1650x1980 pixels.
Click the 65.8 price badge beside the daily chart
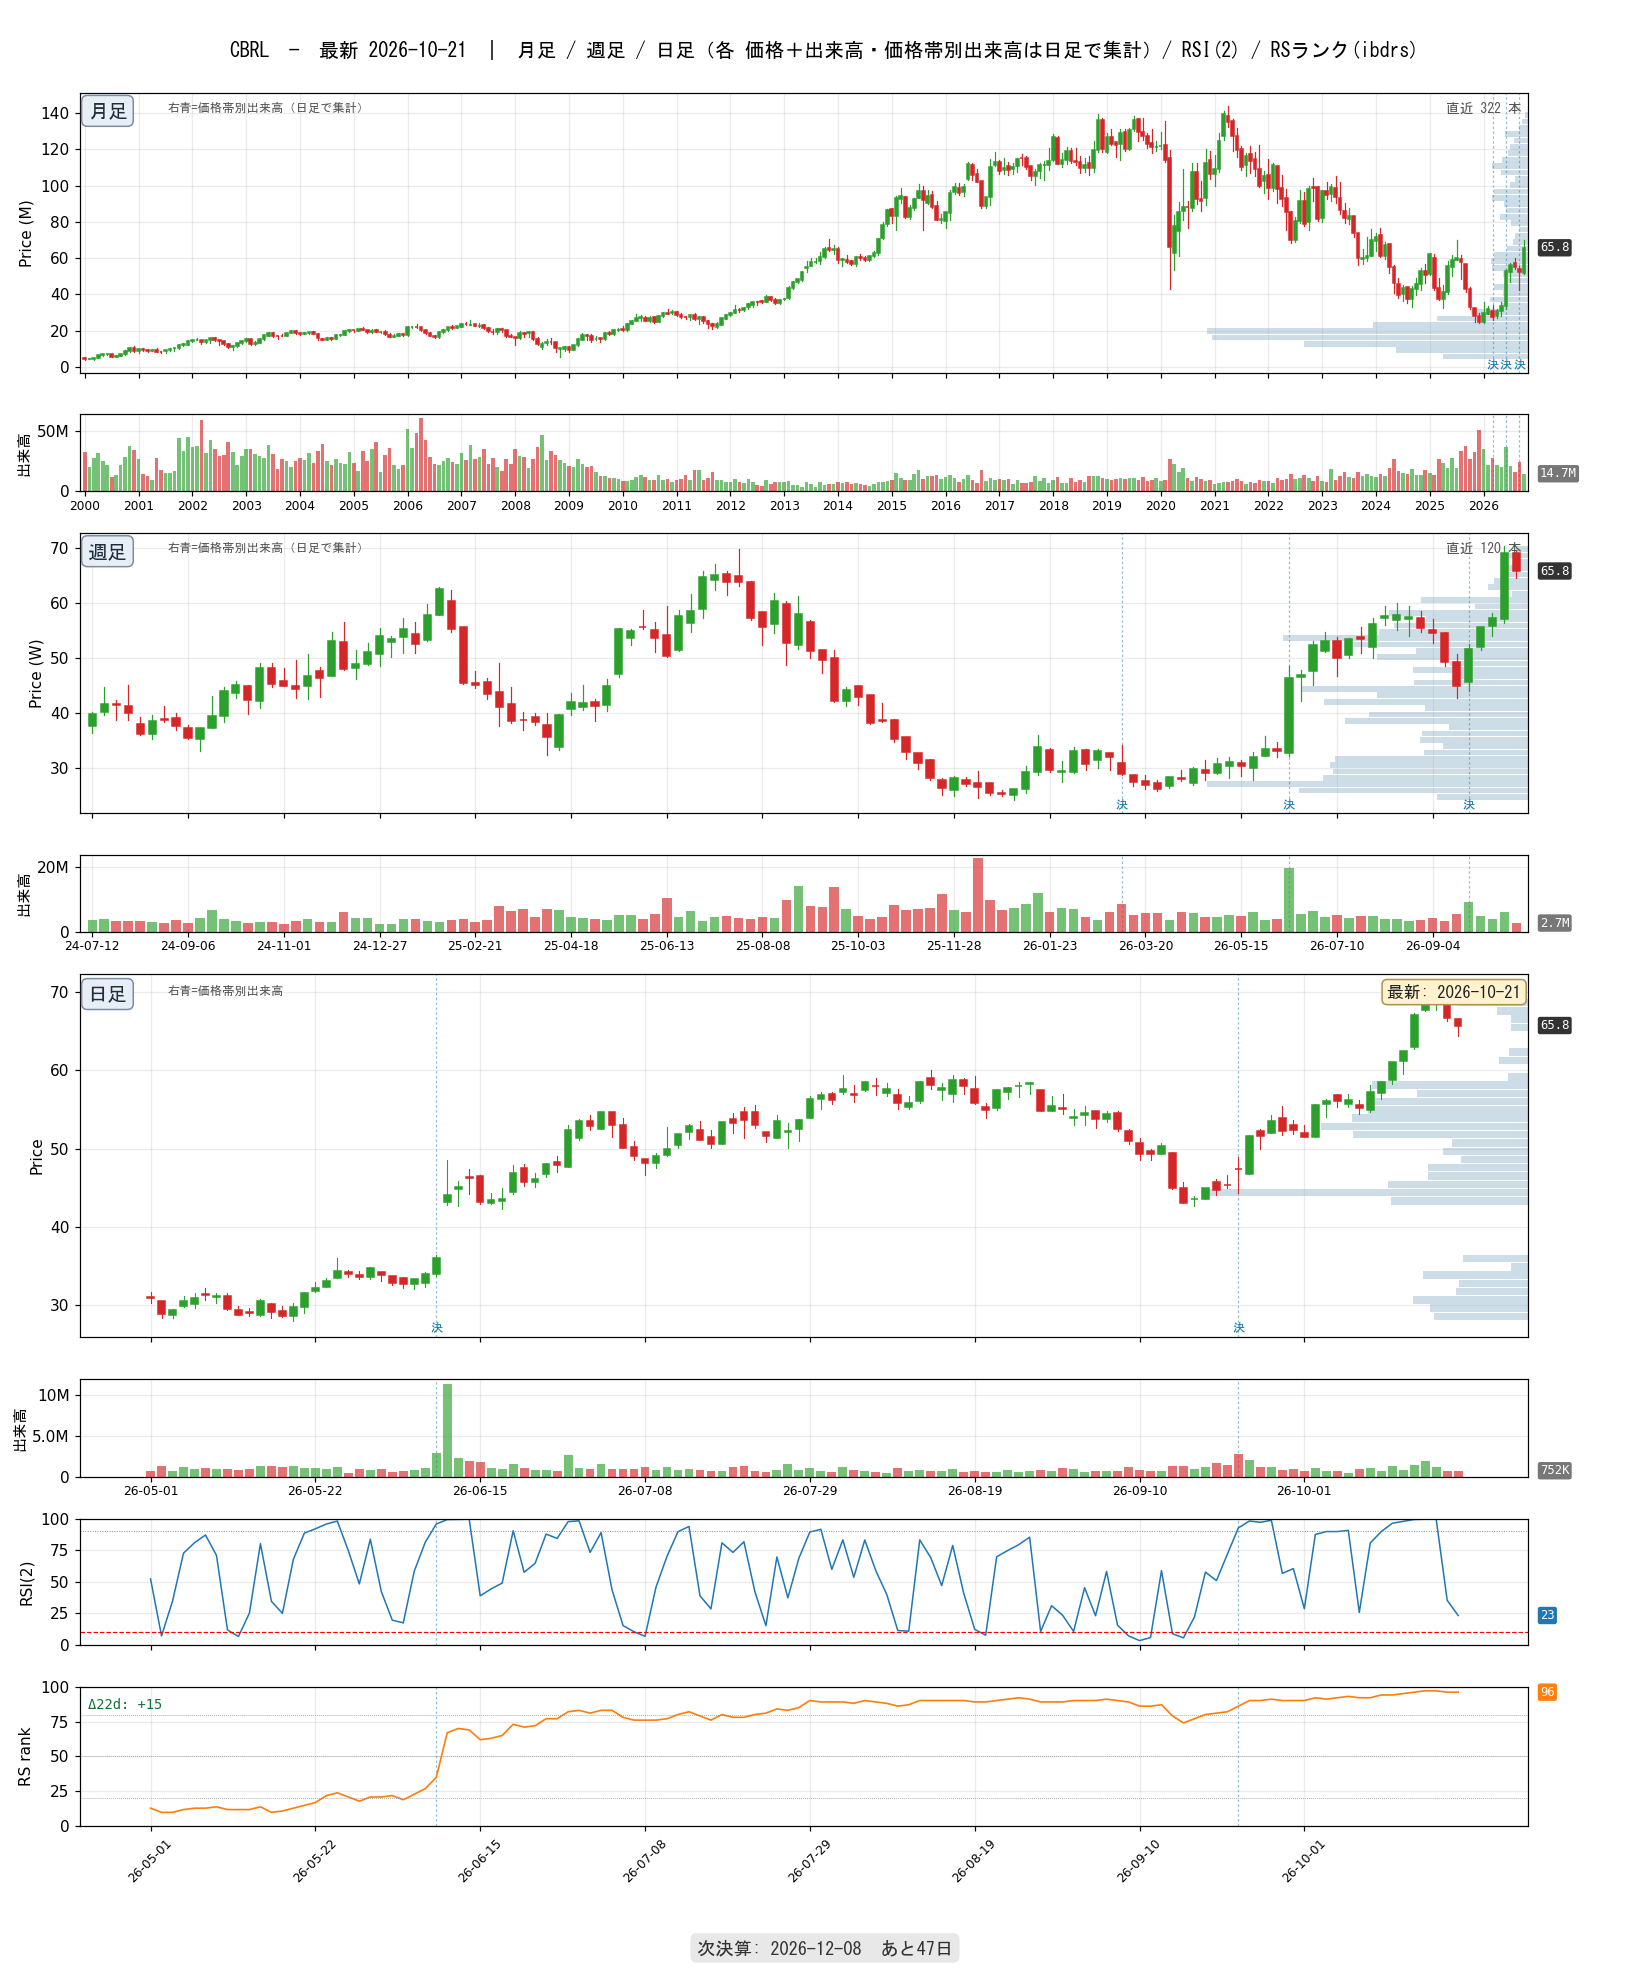(1554, 1025)
